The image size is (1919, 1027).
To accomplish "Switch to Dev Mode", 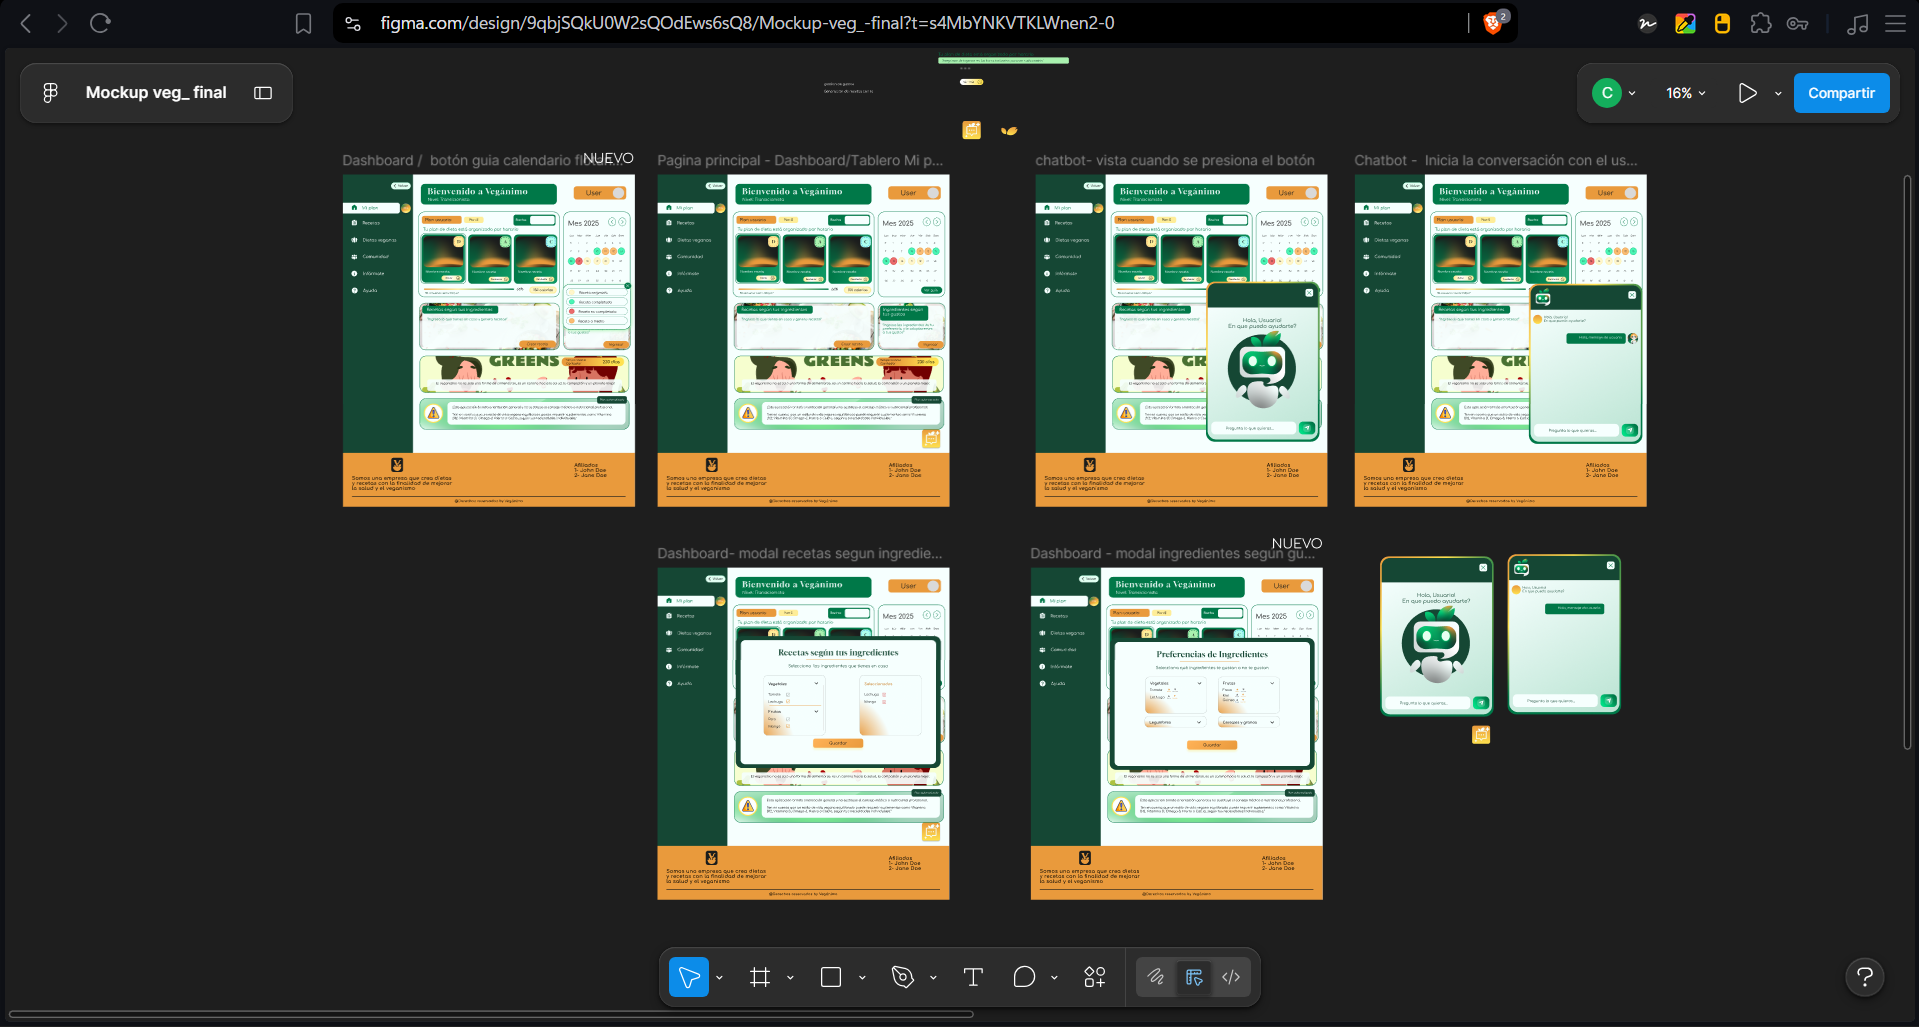I will click(1231, 977).
